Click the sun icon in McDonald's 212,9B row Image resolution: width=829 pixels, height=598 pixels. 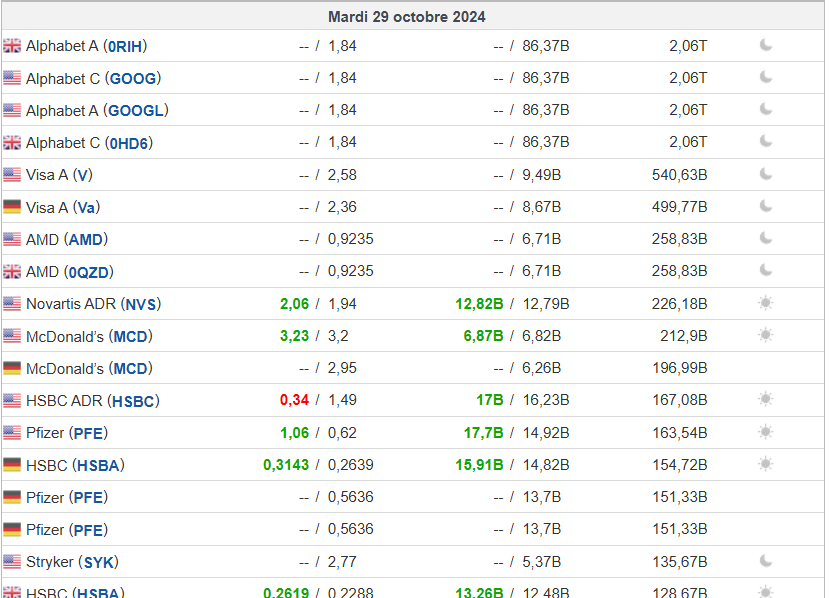point(766,335)
